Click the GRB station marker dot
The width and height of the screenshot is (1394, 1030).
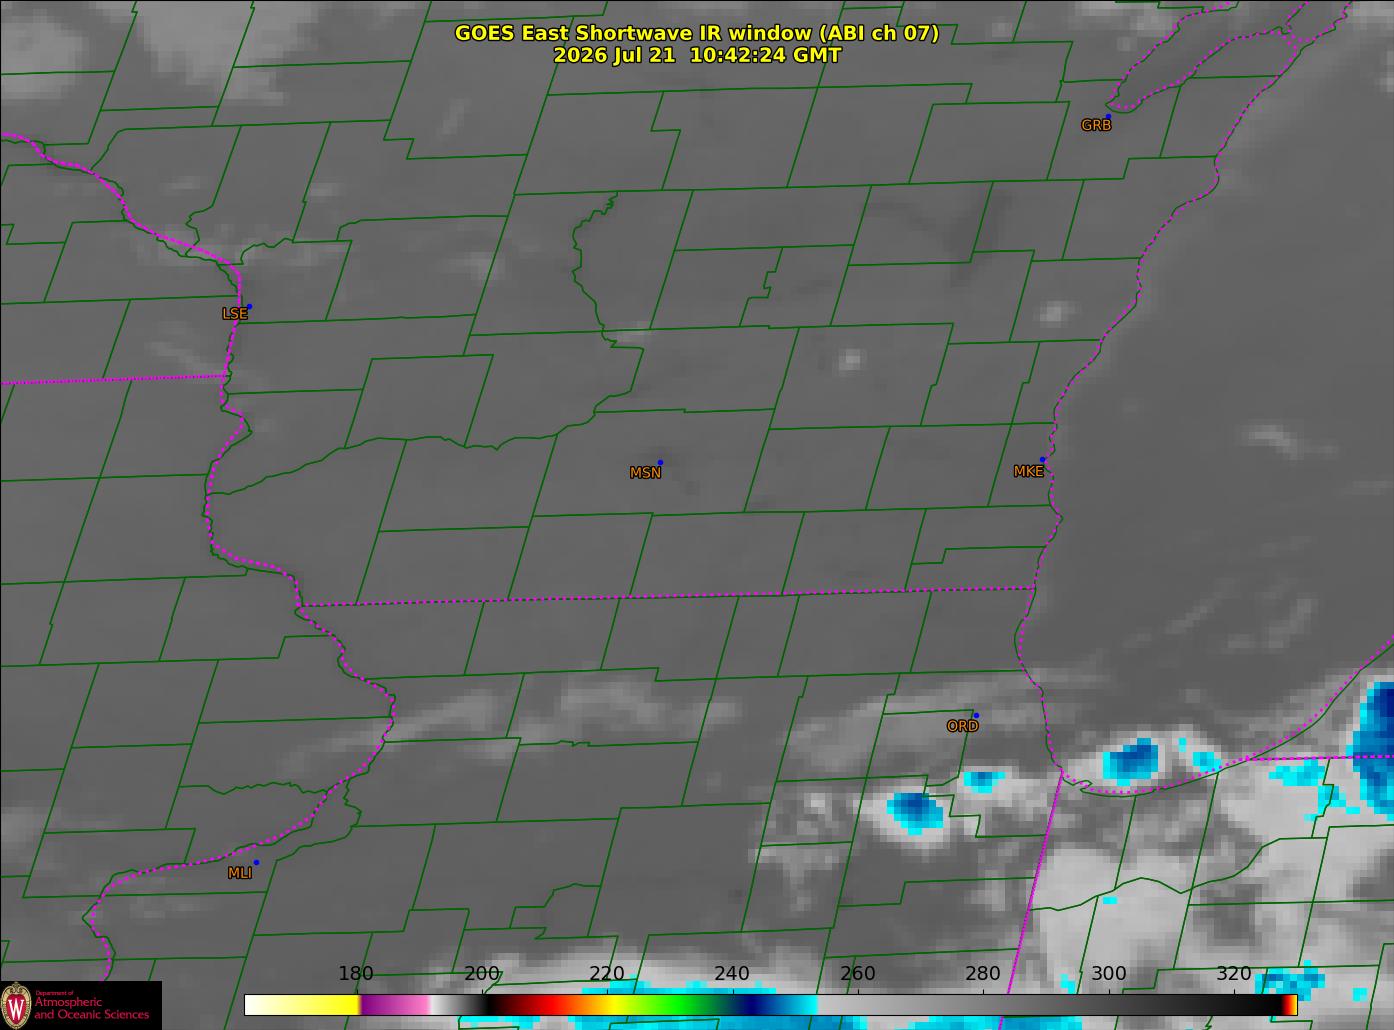(1108, 117)
